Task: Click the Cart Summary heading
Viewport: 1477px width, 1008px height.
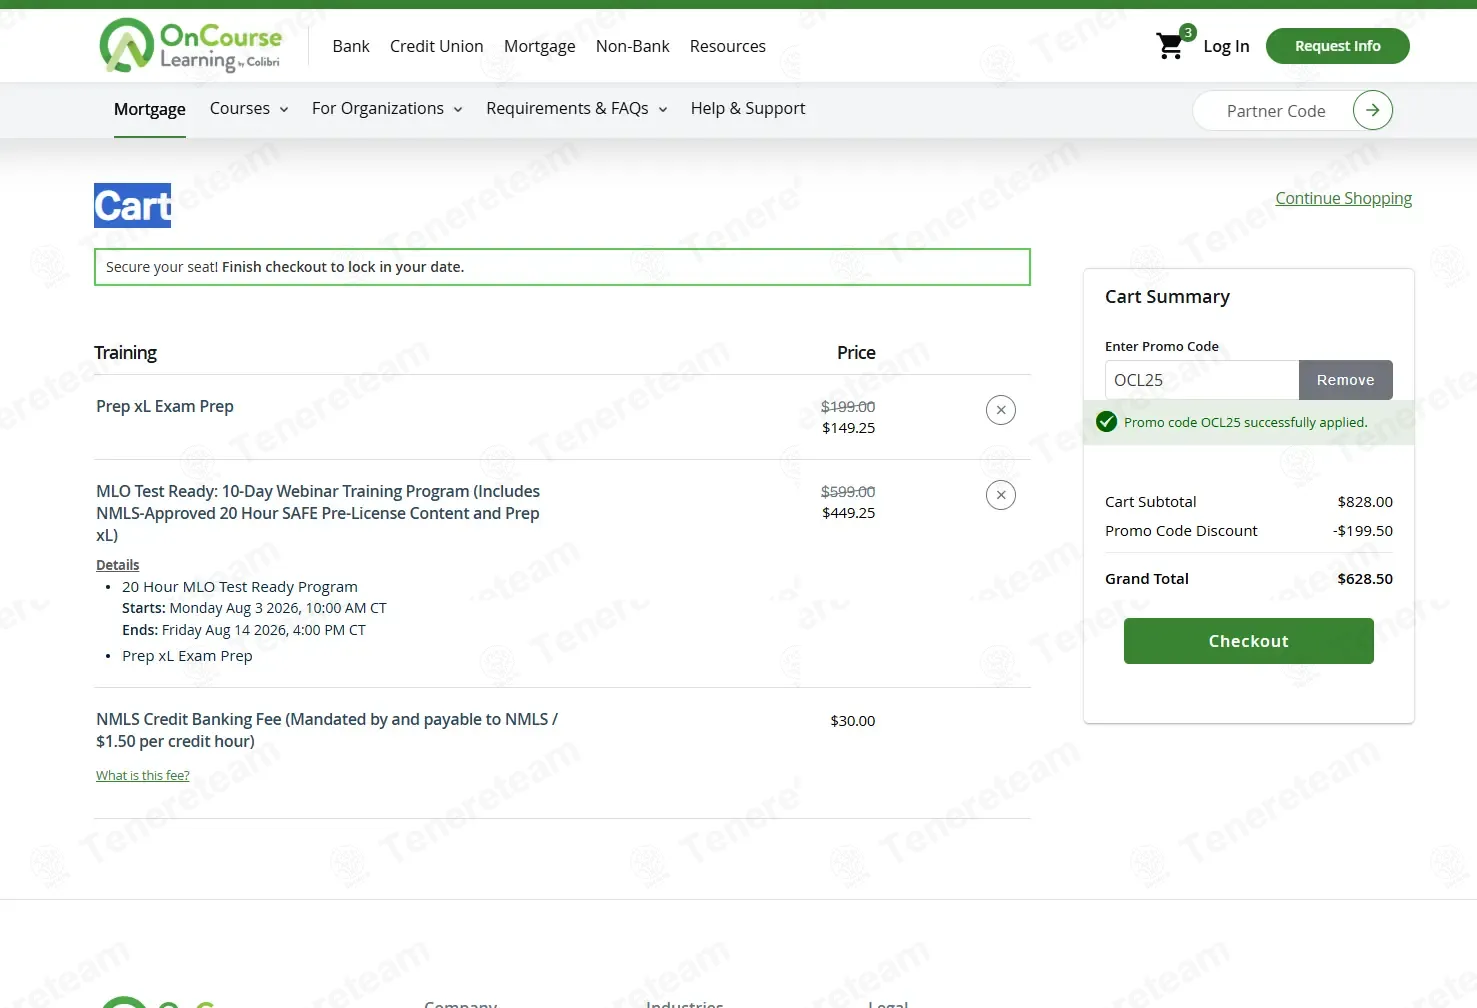Action: pyautogui.click(x=1167, y=297)
